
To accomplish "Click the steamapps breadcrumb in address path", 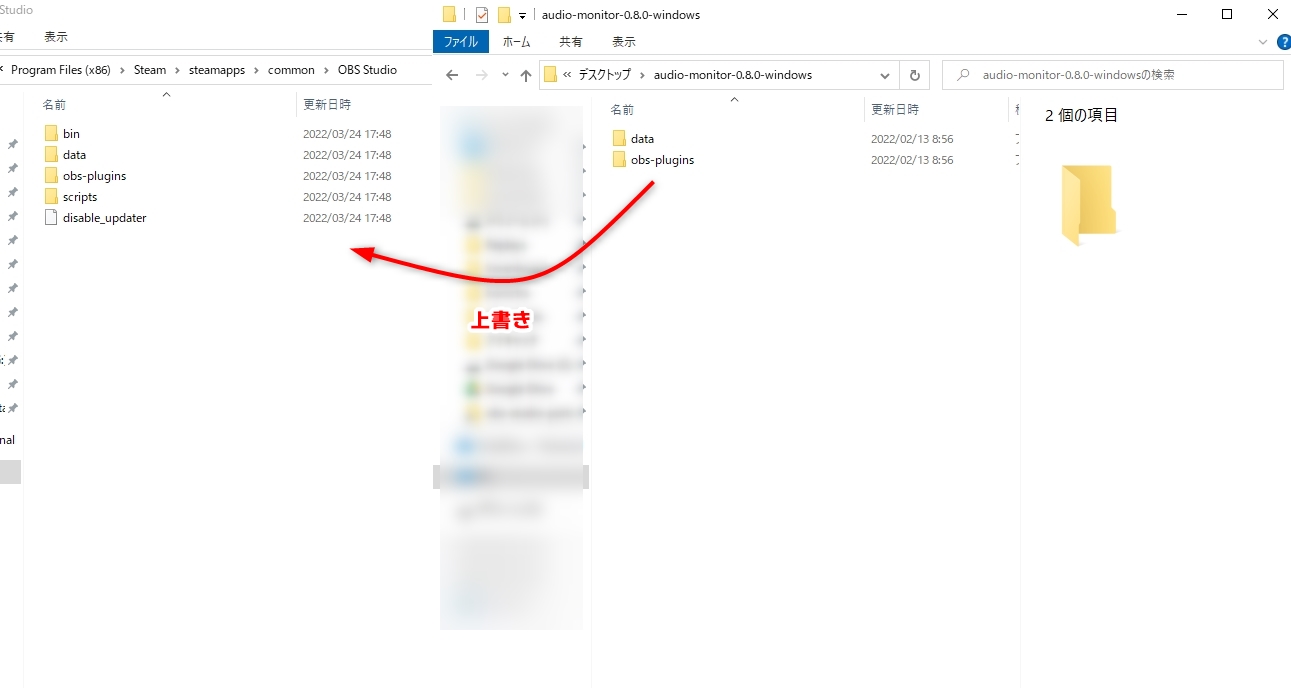I will pyautogui.click(x=216, y=70).
